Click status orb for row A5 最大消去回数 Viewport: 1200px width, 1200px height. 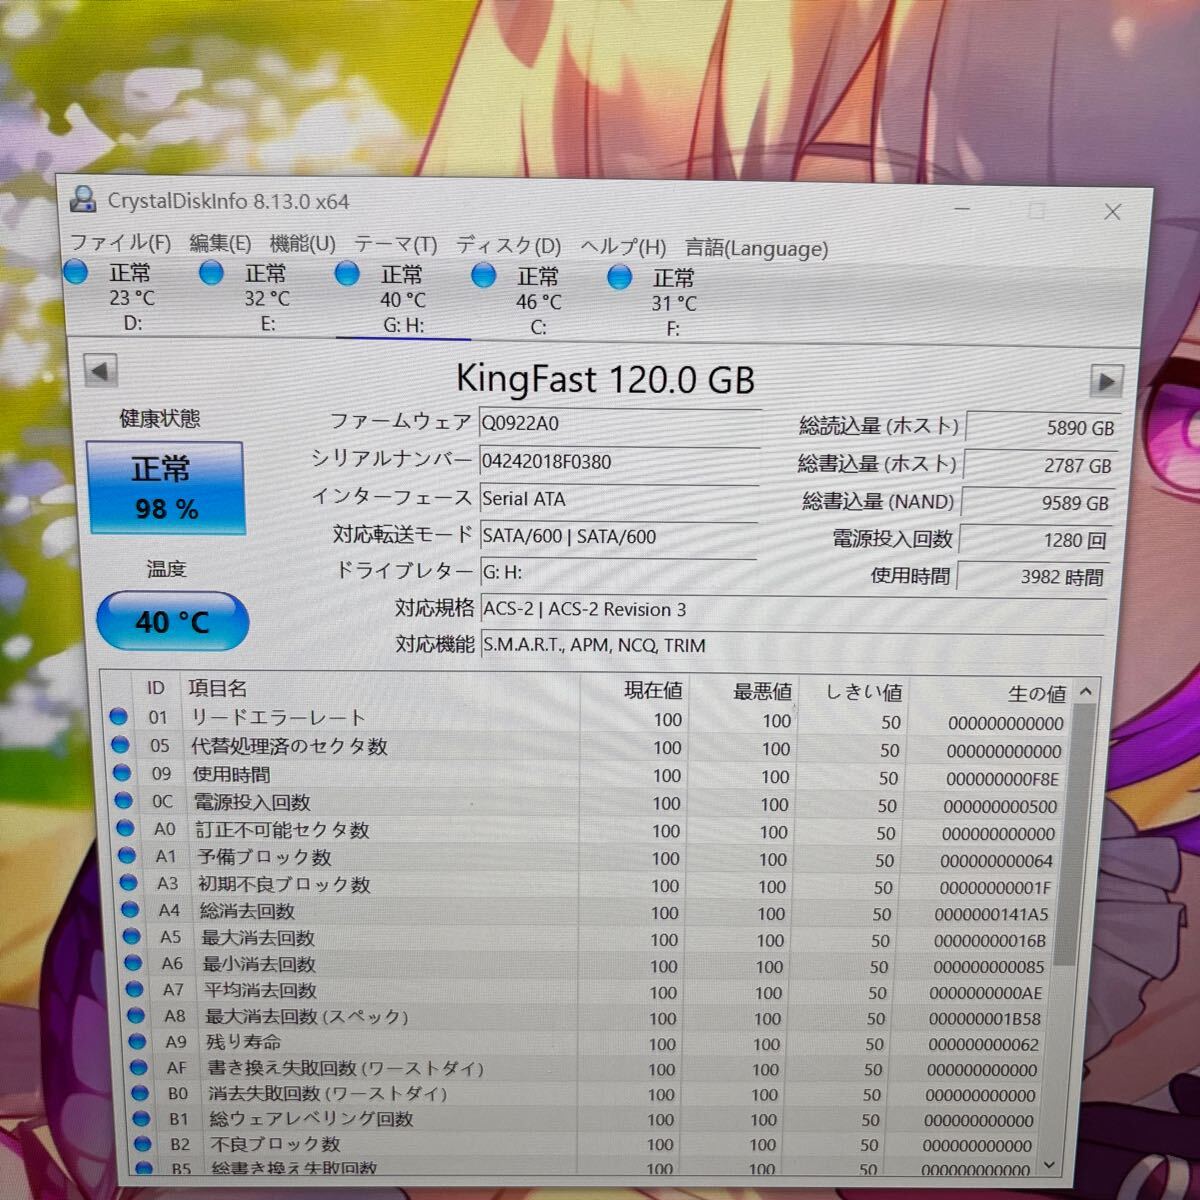pyautogui.click(x=131, y=937)
